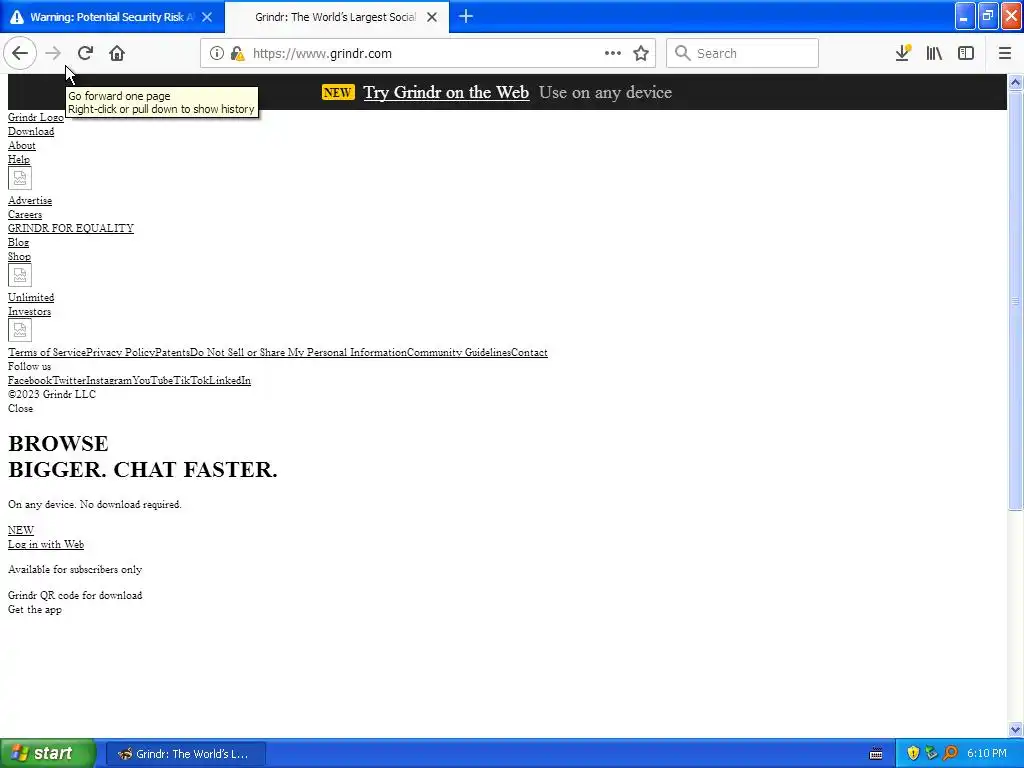
Task: Open the Unlimited link
Action: [31, 297]
